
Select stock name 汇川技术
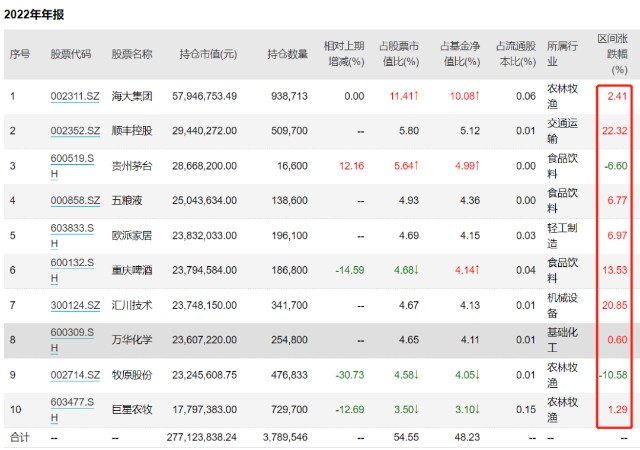point(132,305)
